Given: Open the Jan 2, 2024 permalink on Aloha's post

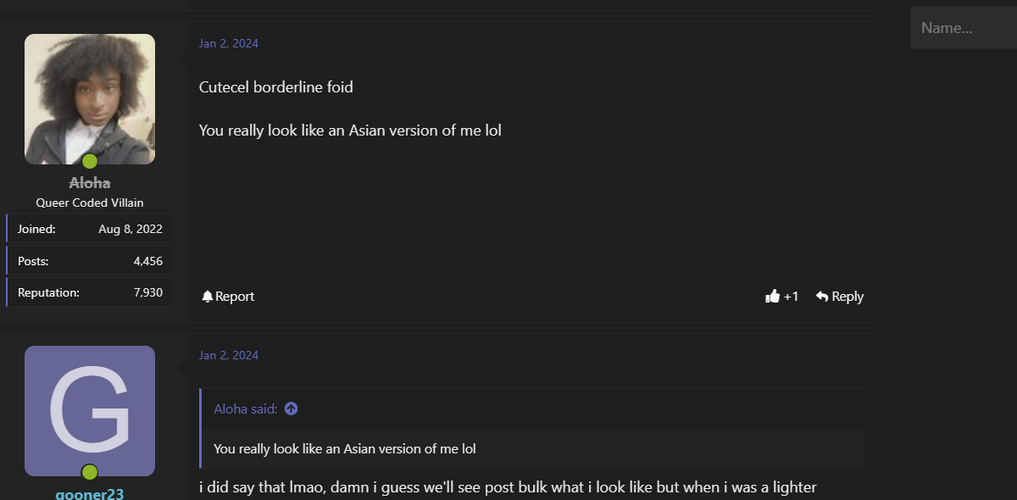Looking at the screenshot, I should (x=228, y=43).
